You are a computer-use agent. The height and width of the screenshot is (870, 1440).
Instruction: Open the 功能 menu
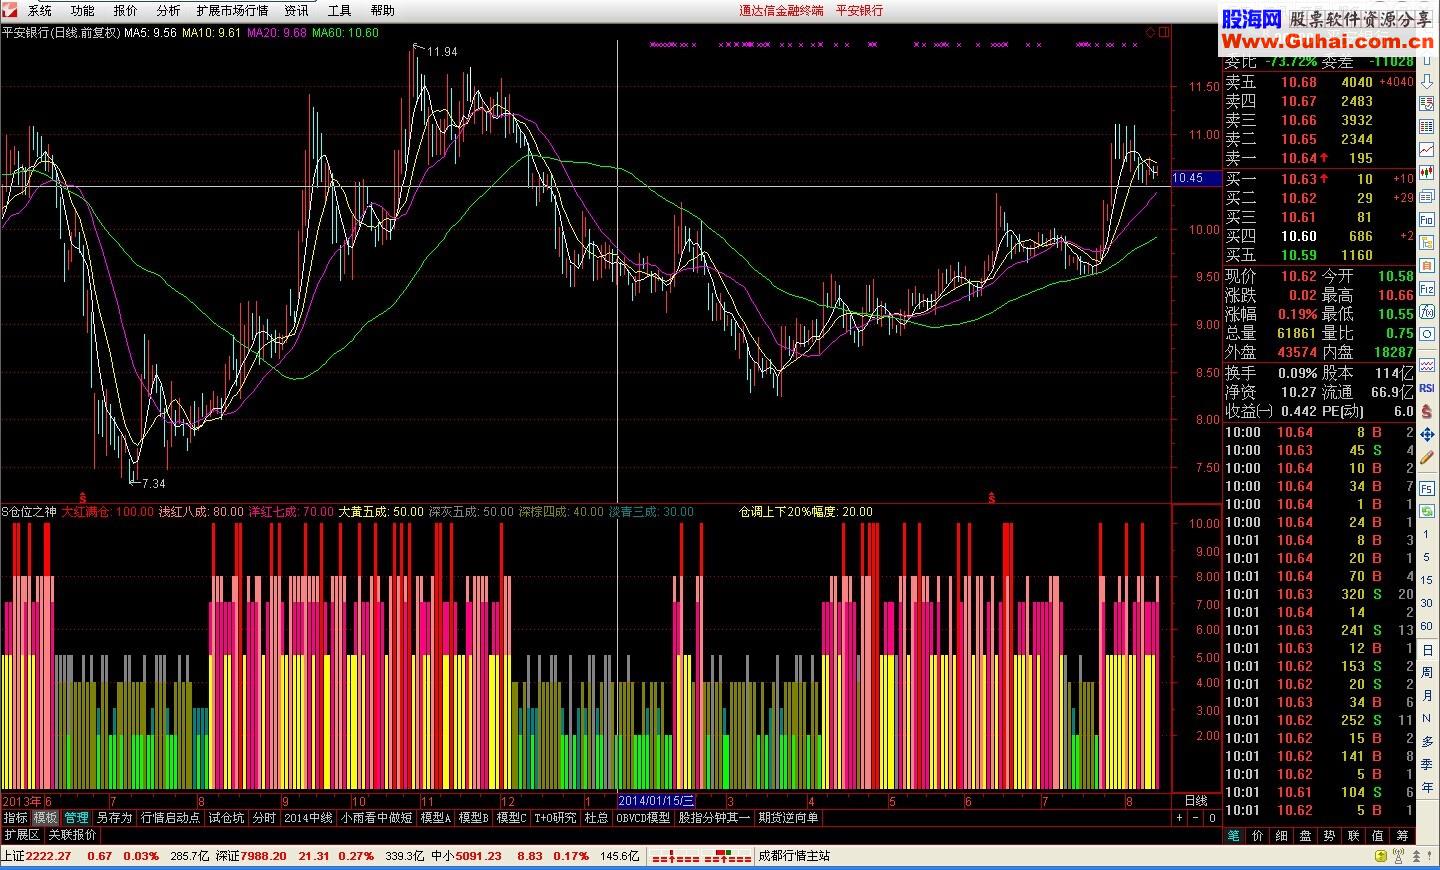click(82, 10)
